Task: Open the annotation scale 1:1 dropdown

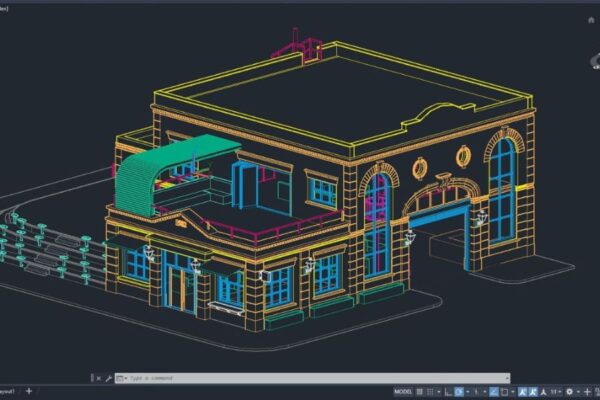Action: [x=555, y=392]
